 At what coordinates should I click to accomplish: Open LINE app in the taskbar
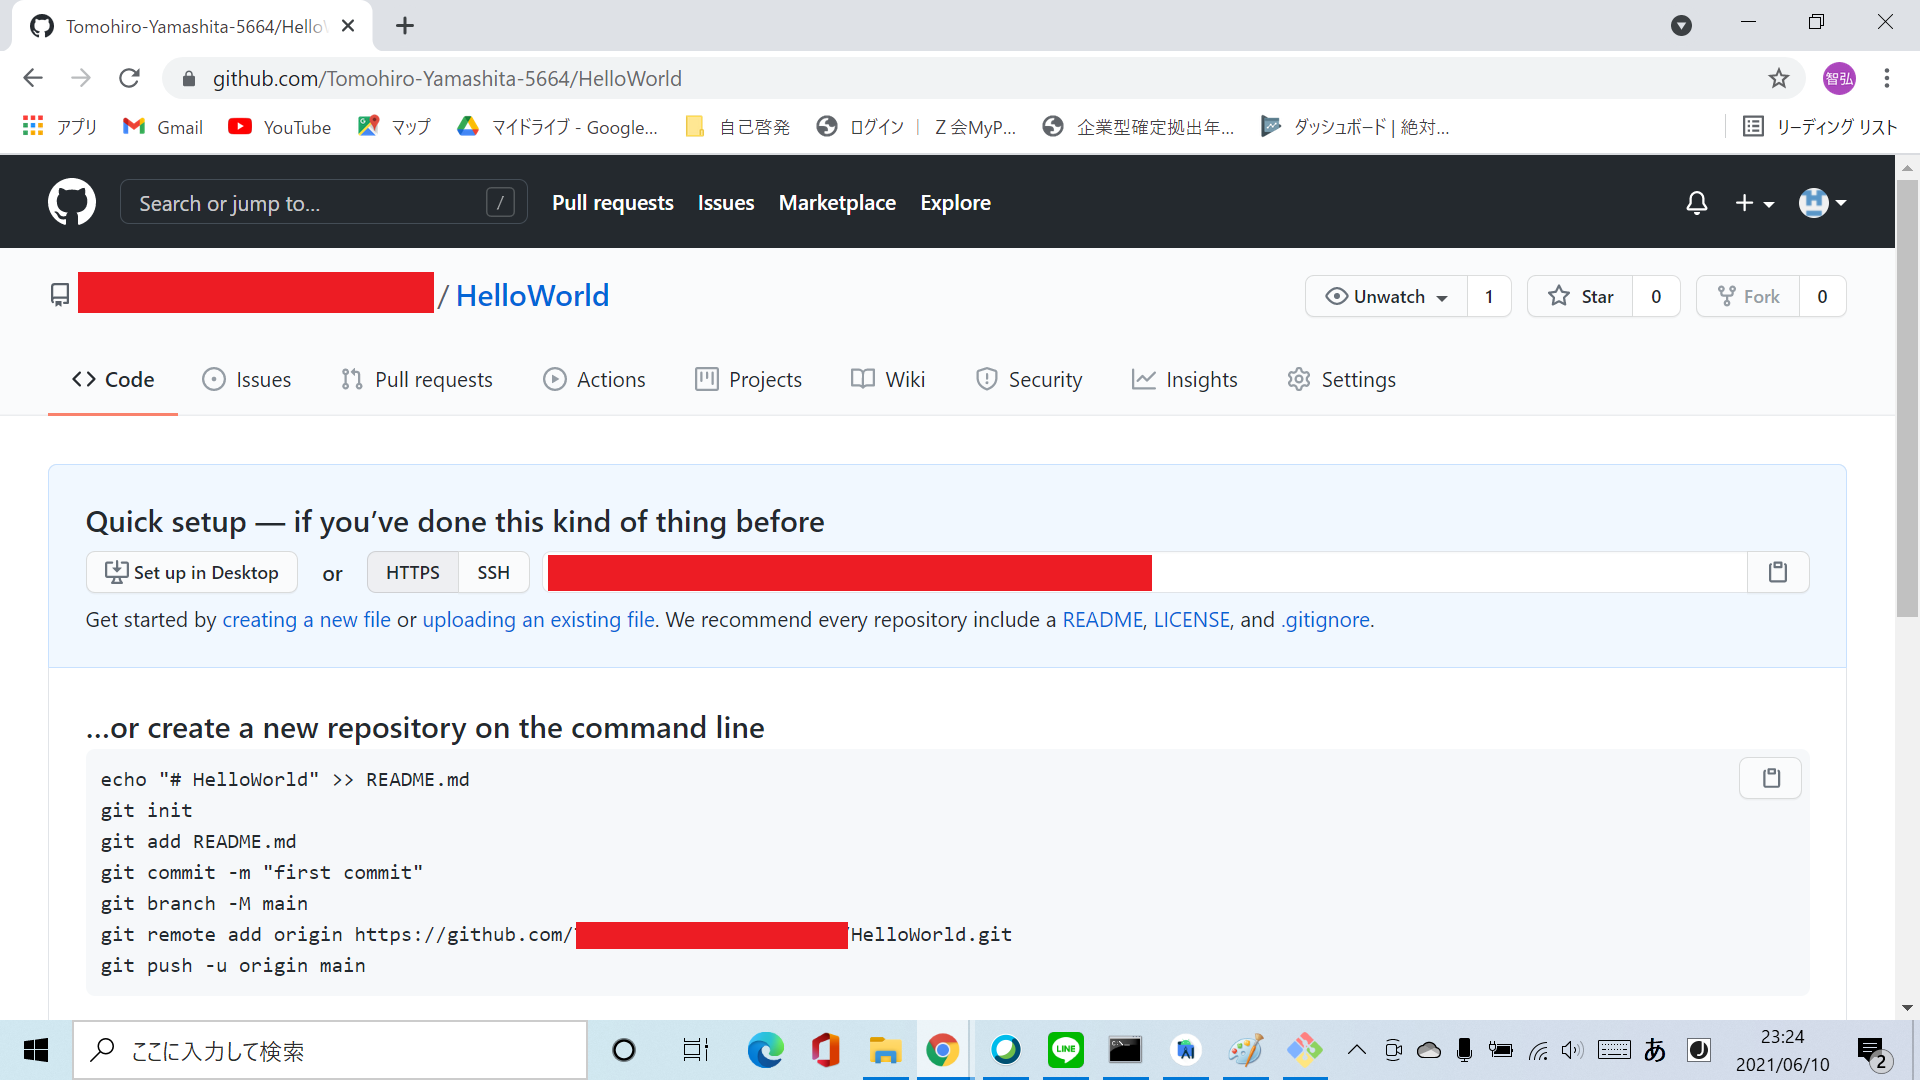[1065, 1050]
